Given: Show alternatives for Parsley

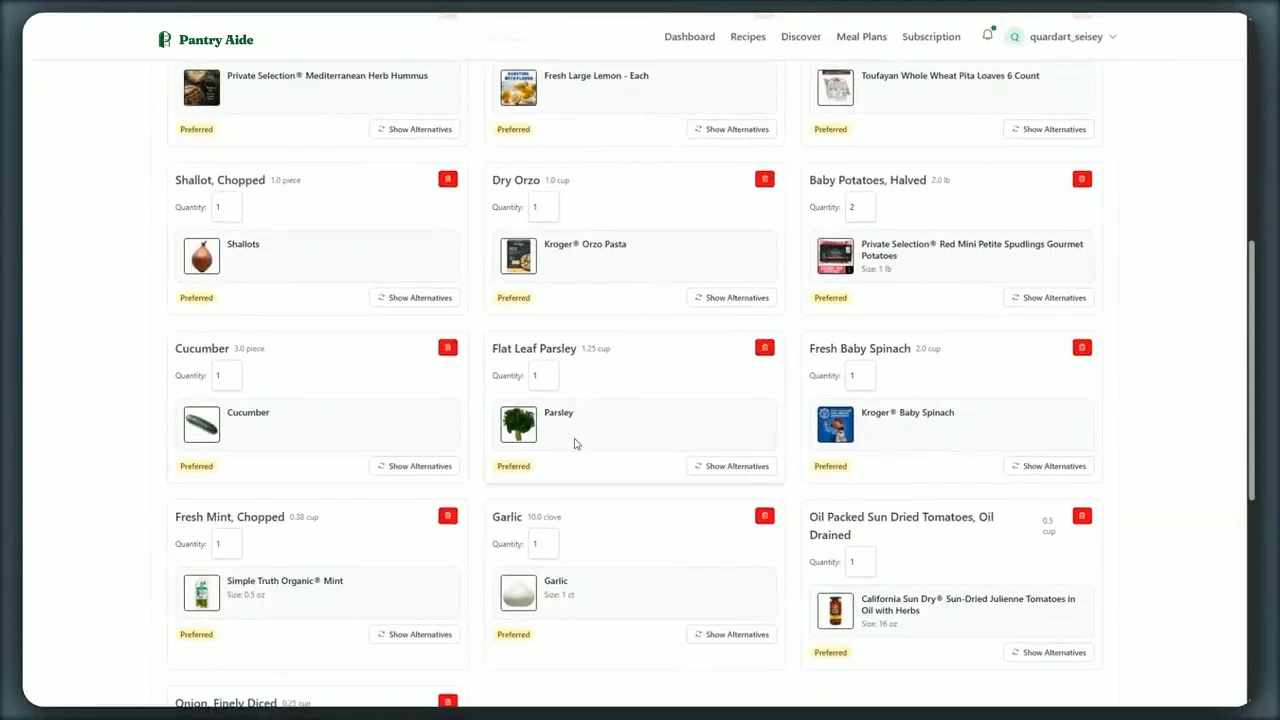Looking at the screenshot, I should [x=732, y=466].
